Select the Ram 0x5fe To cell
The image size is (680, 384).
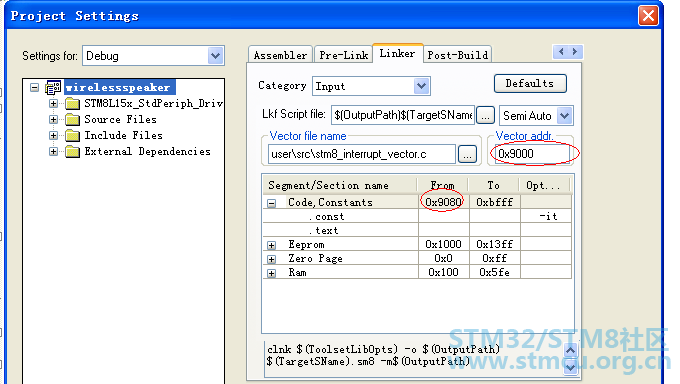coord(494,272)
